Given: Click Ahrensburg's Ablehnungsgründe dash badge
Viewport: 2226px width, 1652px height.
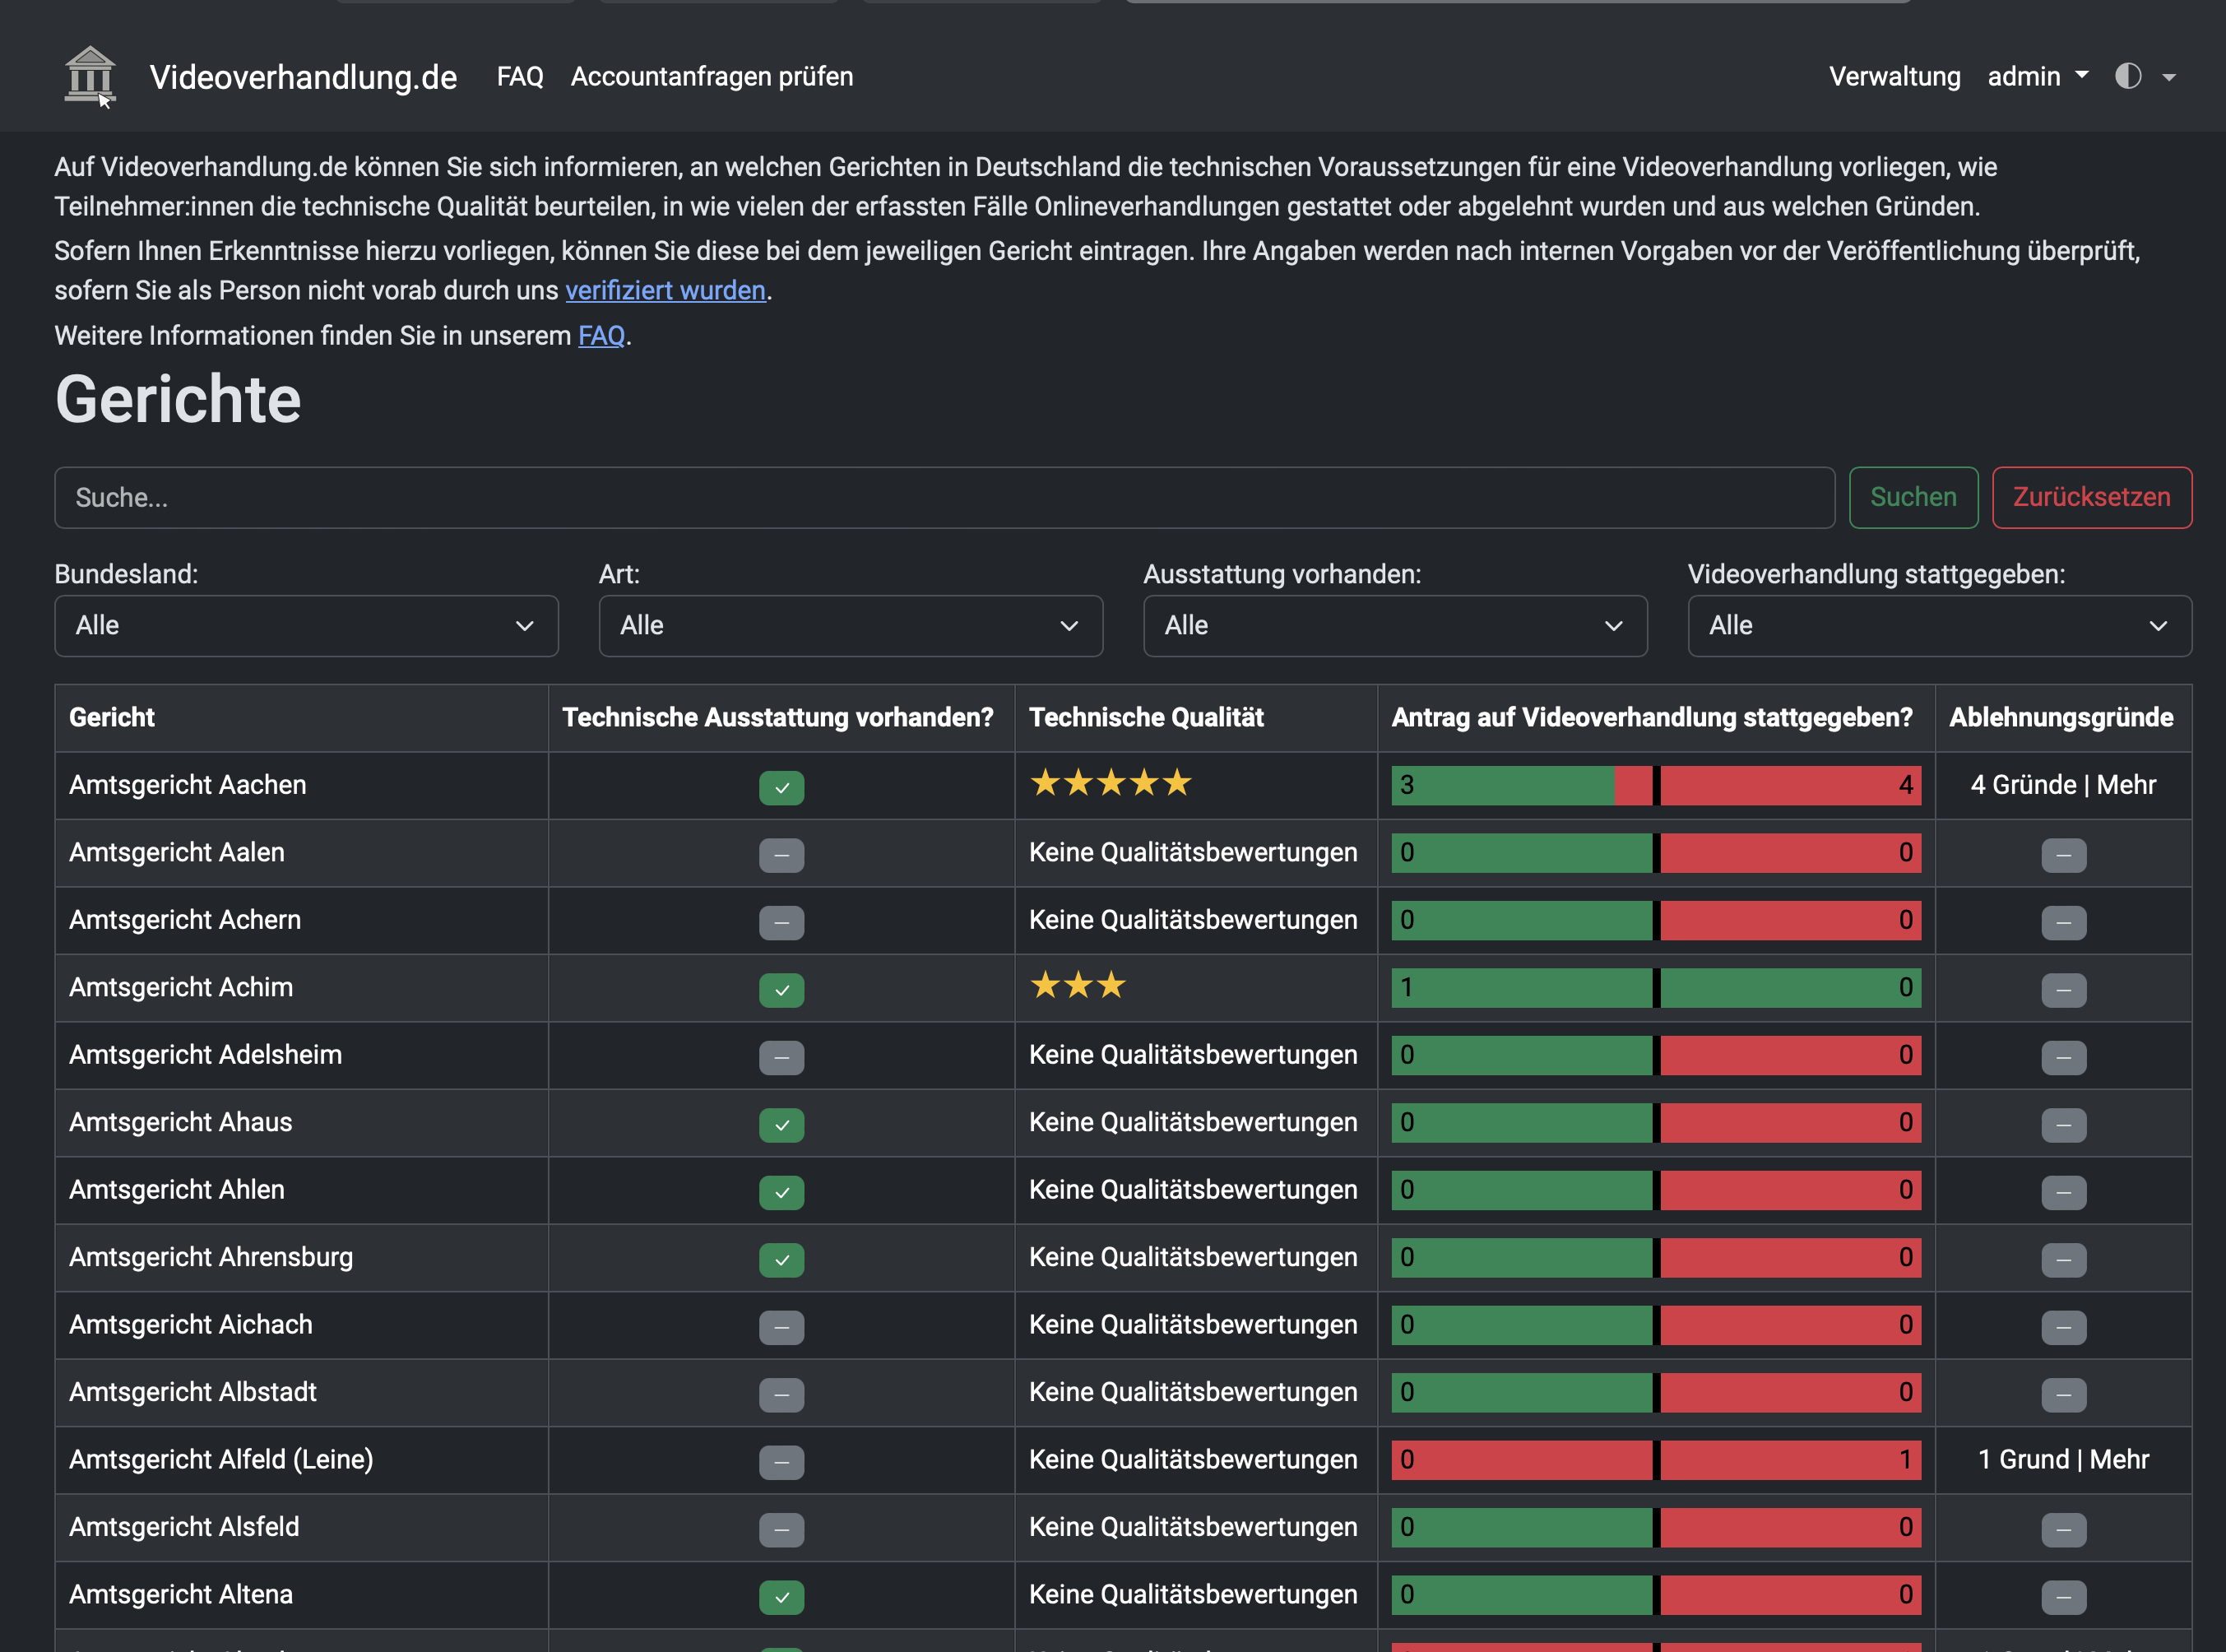Looking at the screenshot, I should click(x=2064, y=1260).
